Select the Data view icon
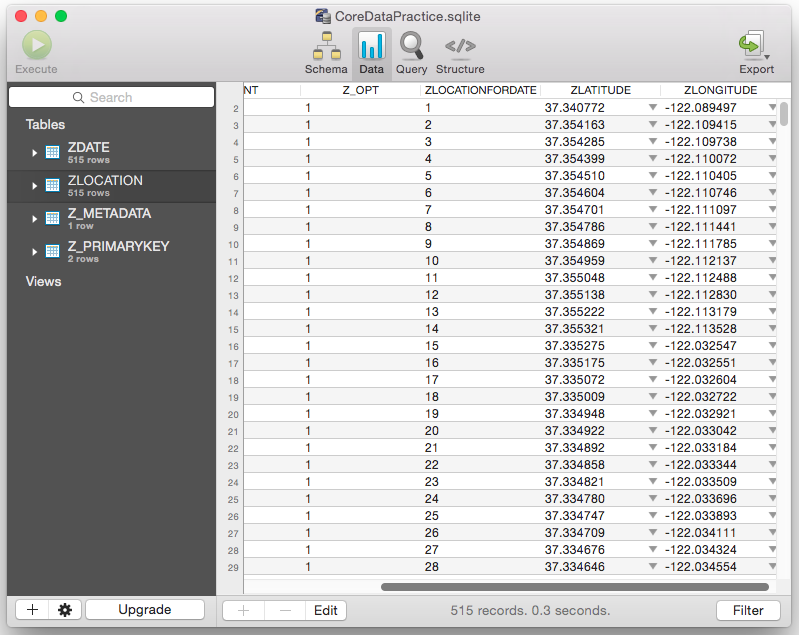 pyautogui.click(x=371, y=46)
